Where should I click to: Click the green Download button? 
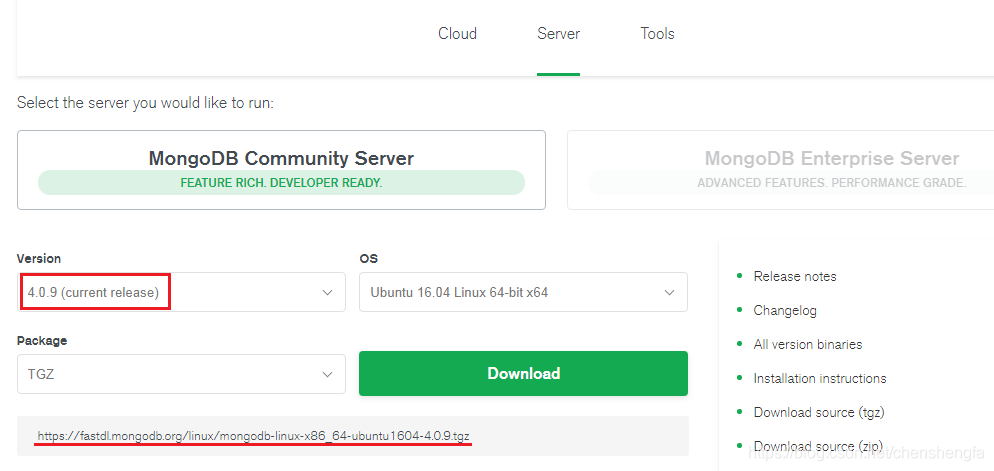[x=523, y=373]
